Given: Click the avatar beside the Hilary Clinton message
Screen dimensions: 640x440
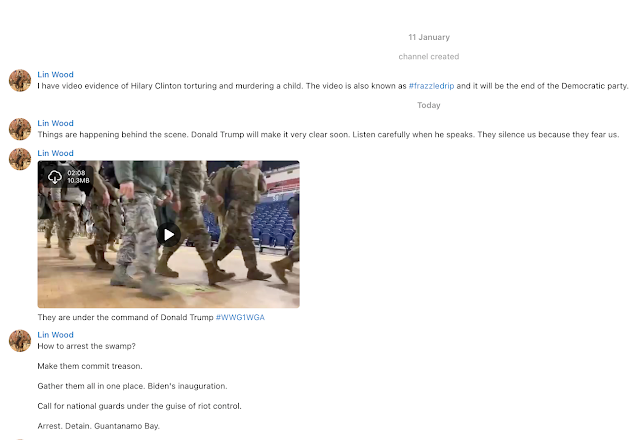Looking at the screenshot, I should coord(20,80).
